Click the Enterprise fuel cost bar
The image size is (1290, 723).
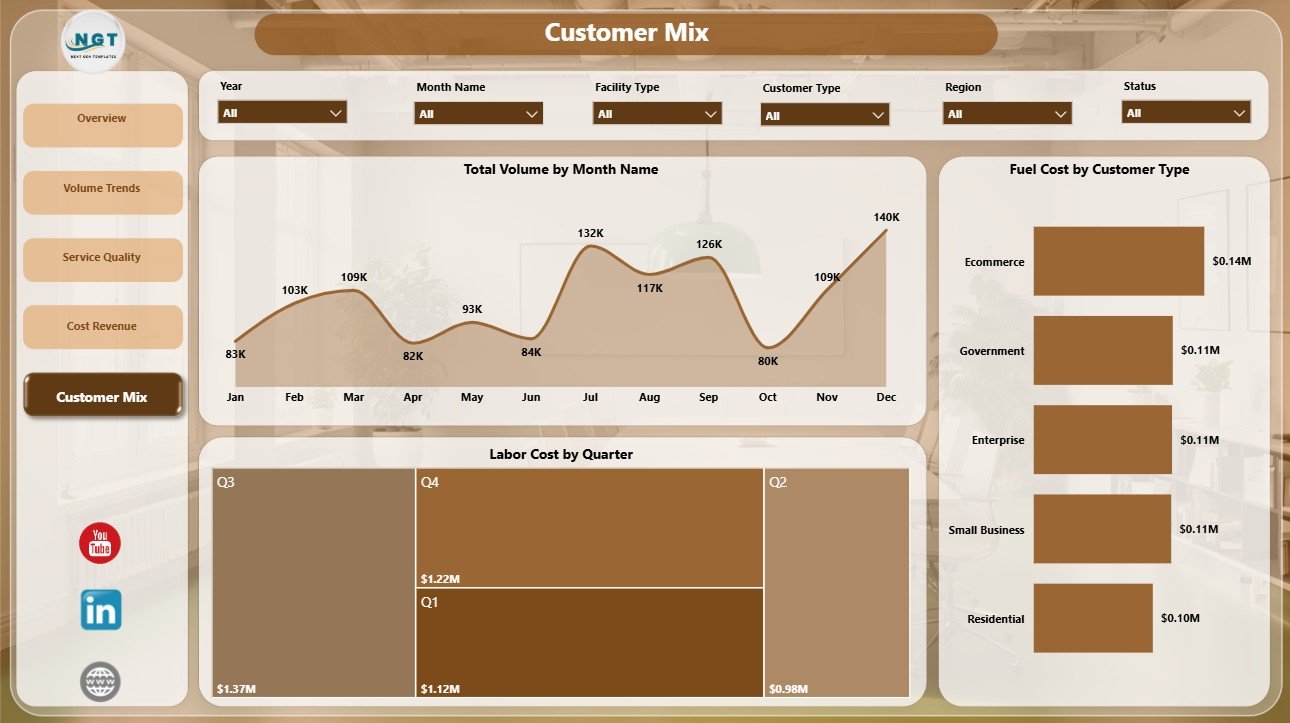(1103, 439)
